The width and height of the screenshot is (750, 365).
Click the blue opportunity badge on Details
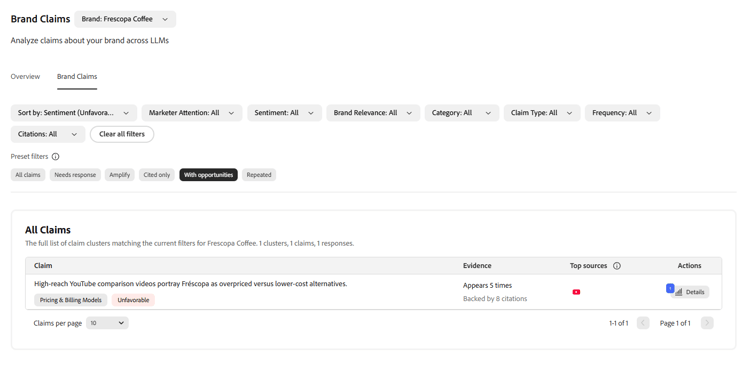(x=670, y=288)
